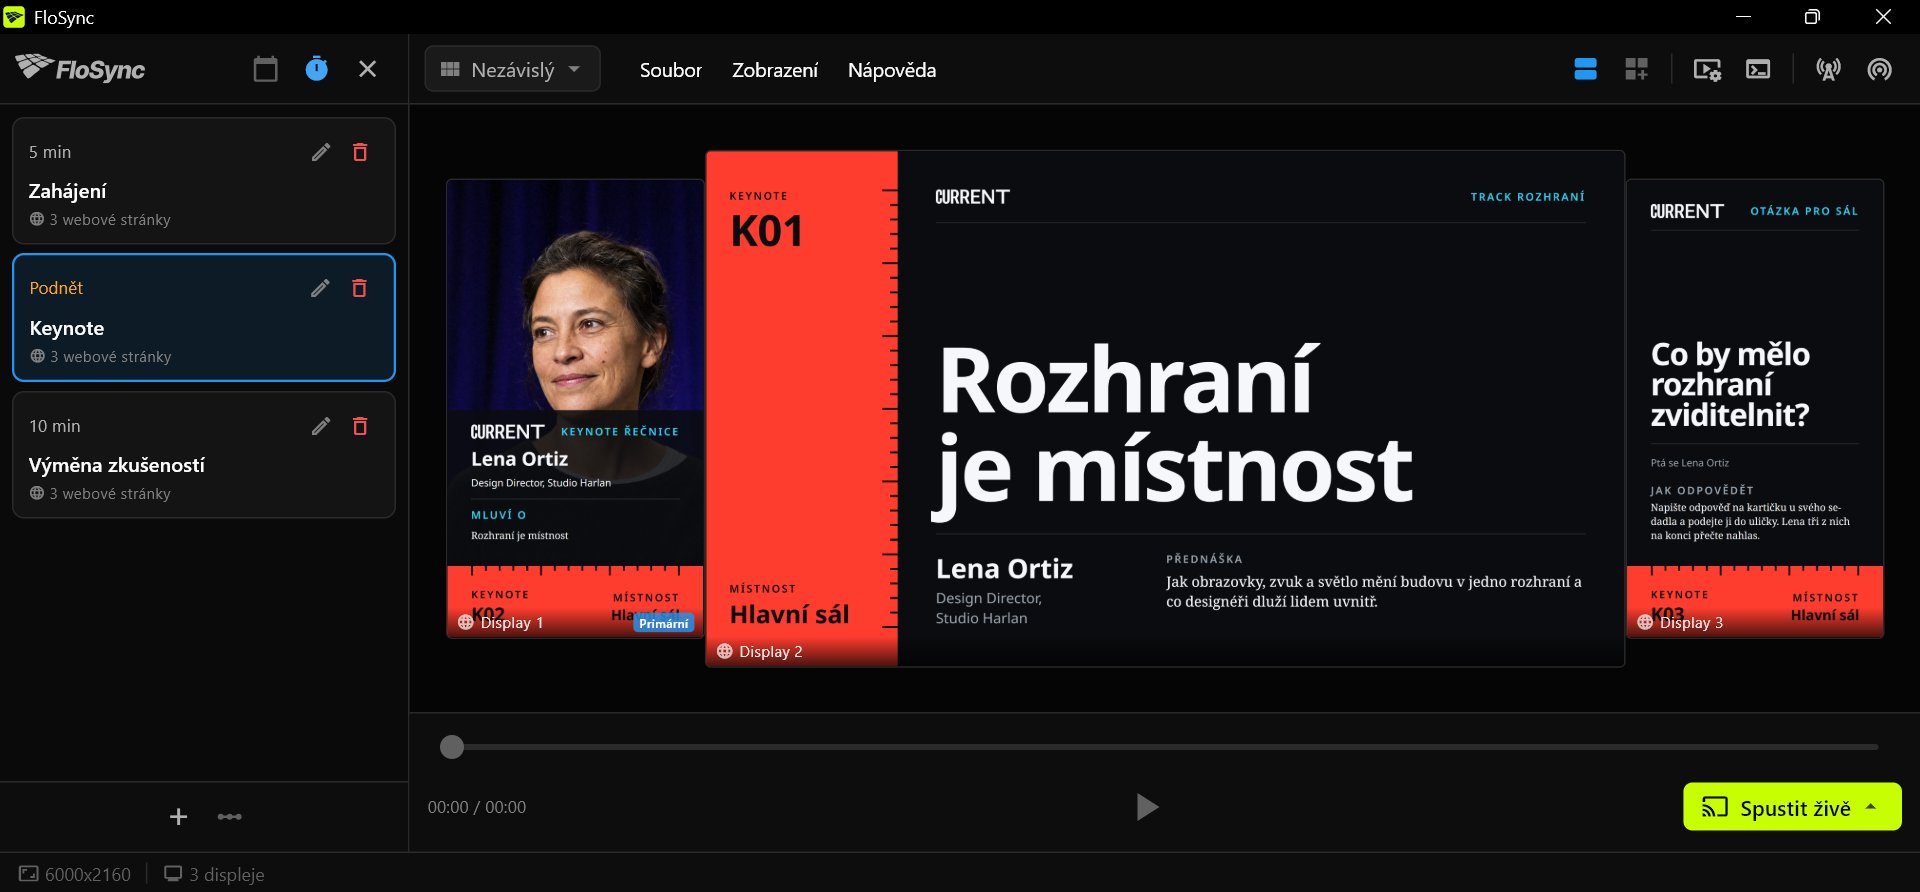Delete the Keynote scene
The width and height of the screenshot is (1920, 892).
click(359, 288)
